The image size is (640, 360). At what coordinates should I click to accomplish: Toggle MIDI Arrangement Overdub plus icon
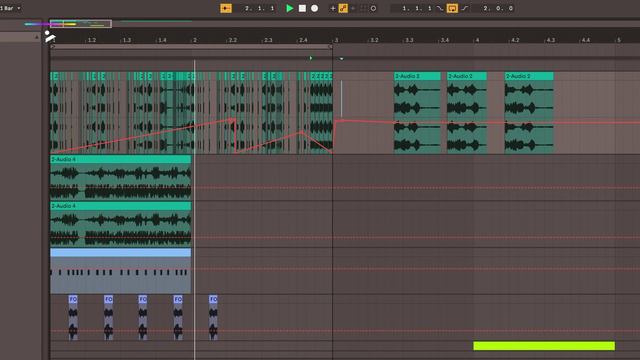pos(333,8)
